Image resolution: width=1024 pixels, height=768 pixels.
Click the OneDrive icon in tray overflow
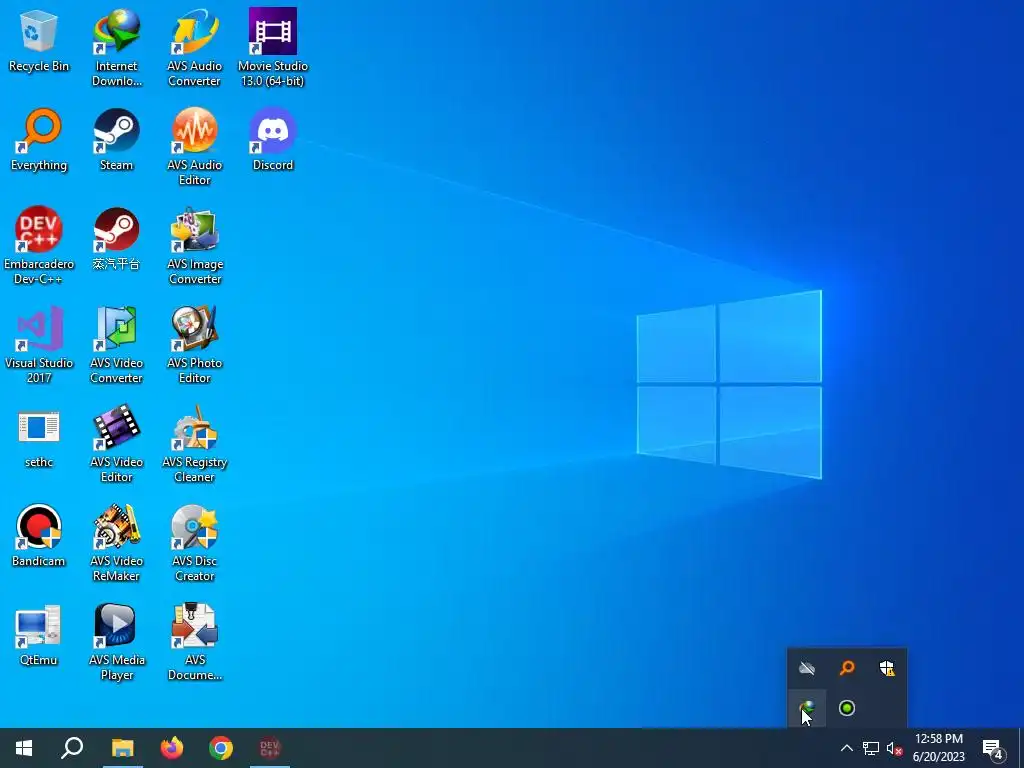click(807, 668)
